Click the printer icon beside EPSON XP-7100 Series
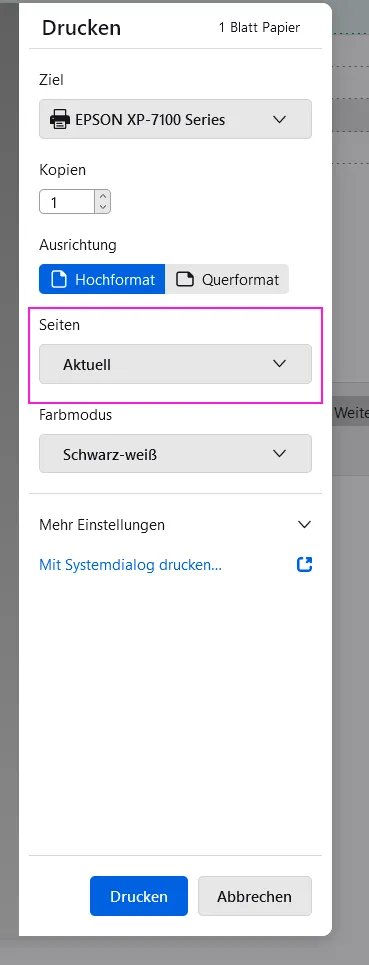The width and height of the screenshot is (369, 965). pyautogui.click(x=60, y=119)
